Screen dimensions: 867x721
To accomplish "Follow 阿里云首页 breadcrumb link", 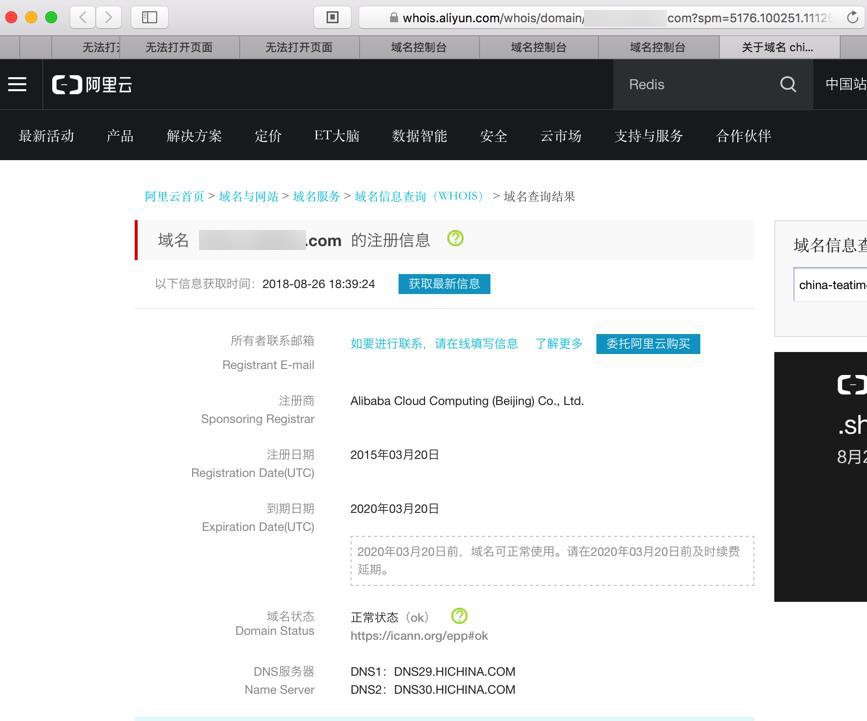I will point(174,196).
